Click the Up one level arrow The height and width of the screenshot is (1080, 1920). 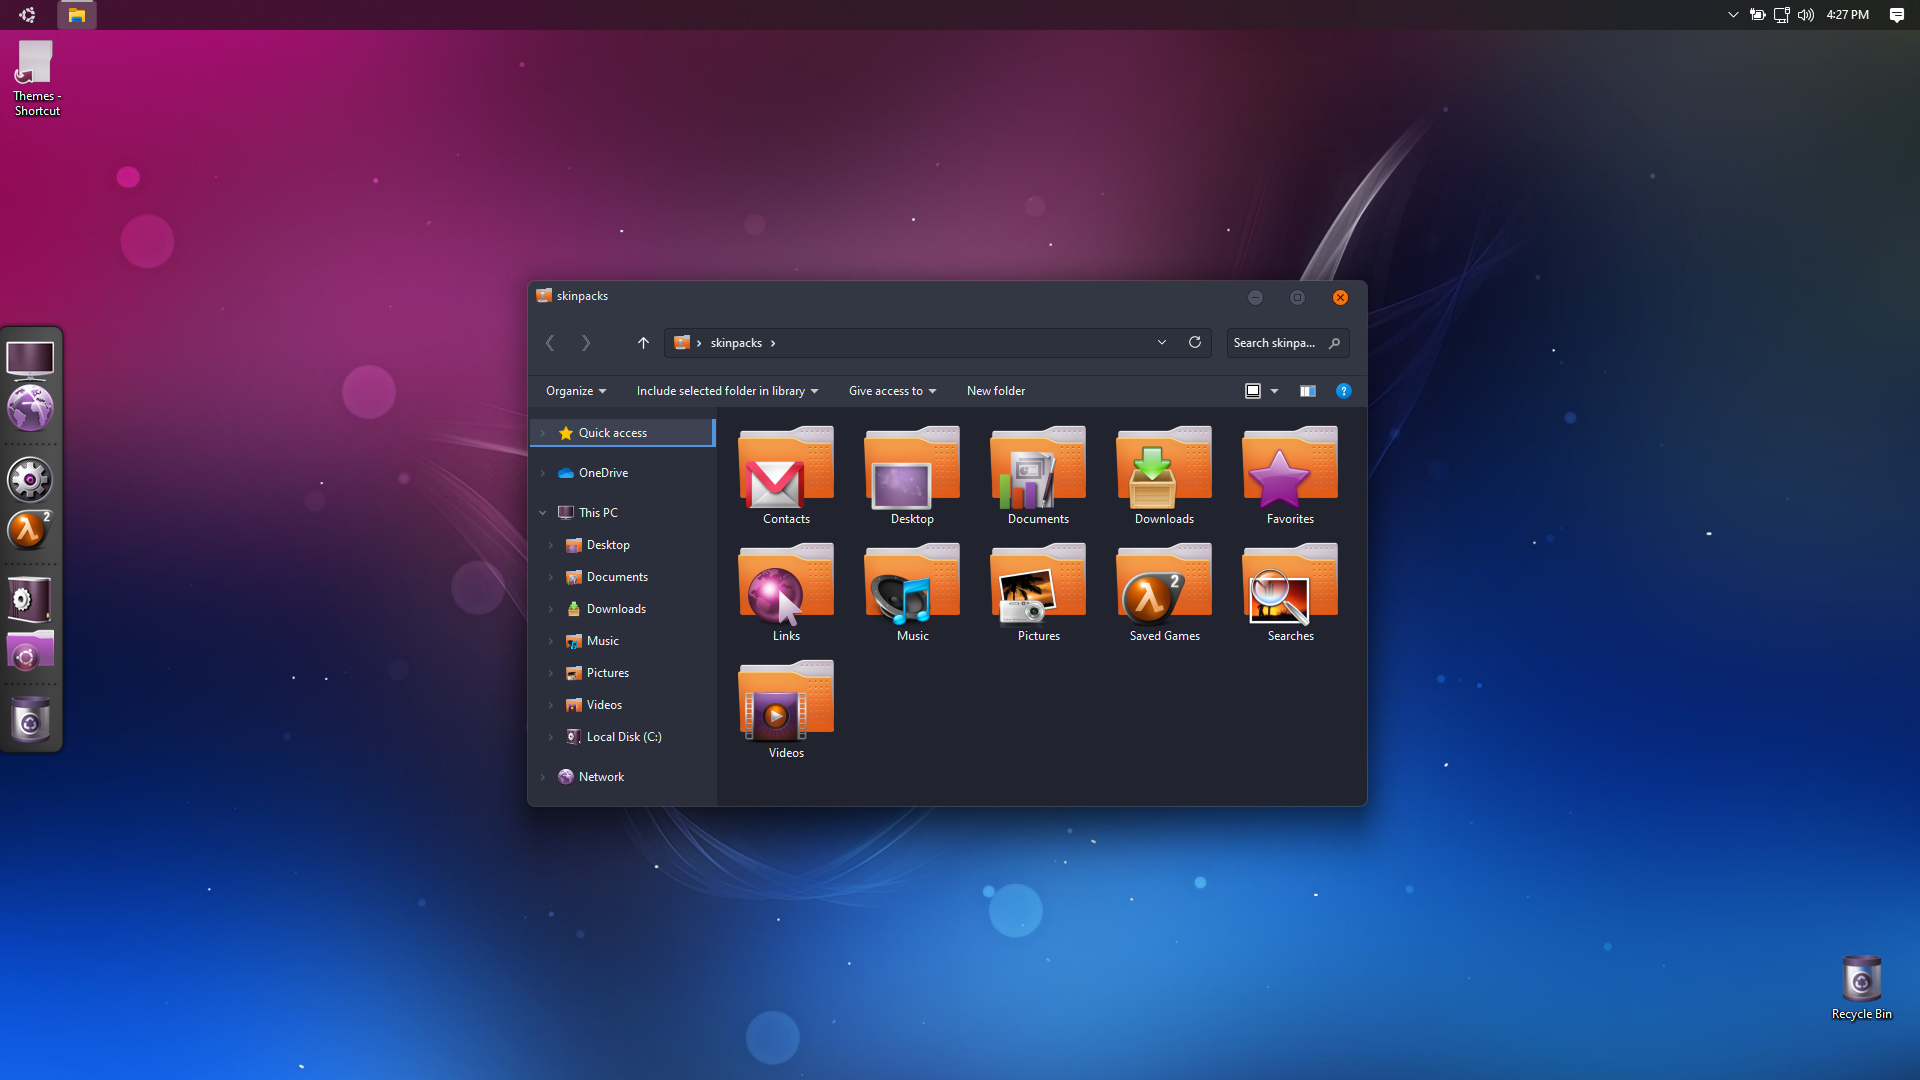[x=643, y=343]
